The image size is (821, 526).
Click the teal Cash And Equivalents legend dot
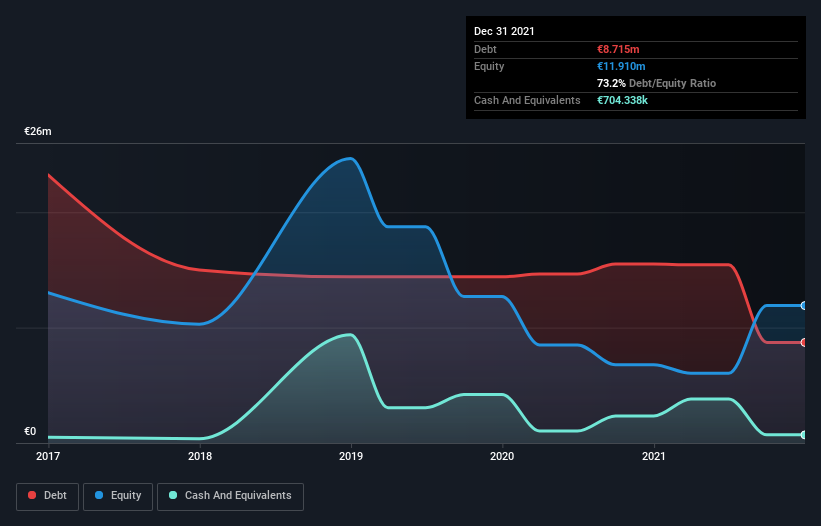(173, 495)
